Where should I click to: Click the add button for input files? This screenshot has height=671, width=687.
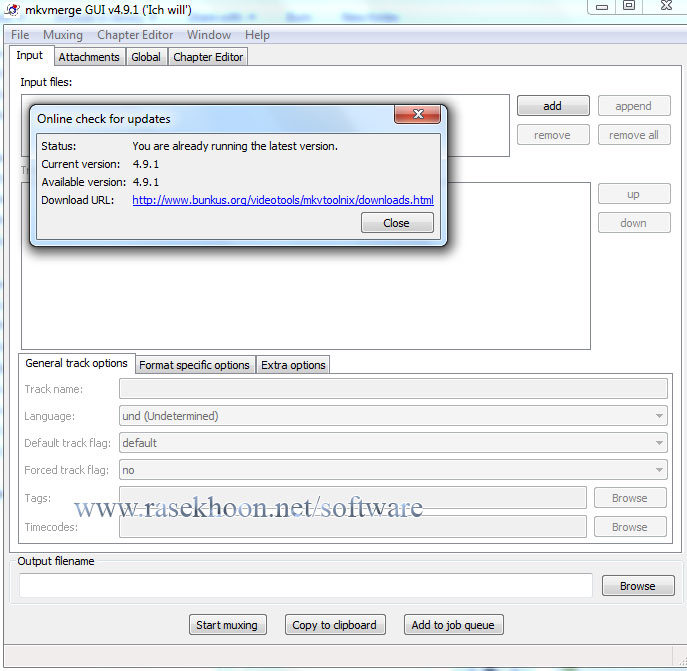[x=552, y=106]
